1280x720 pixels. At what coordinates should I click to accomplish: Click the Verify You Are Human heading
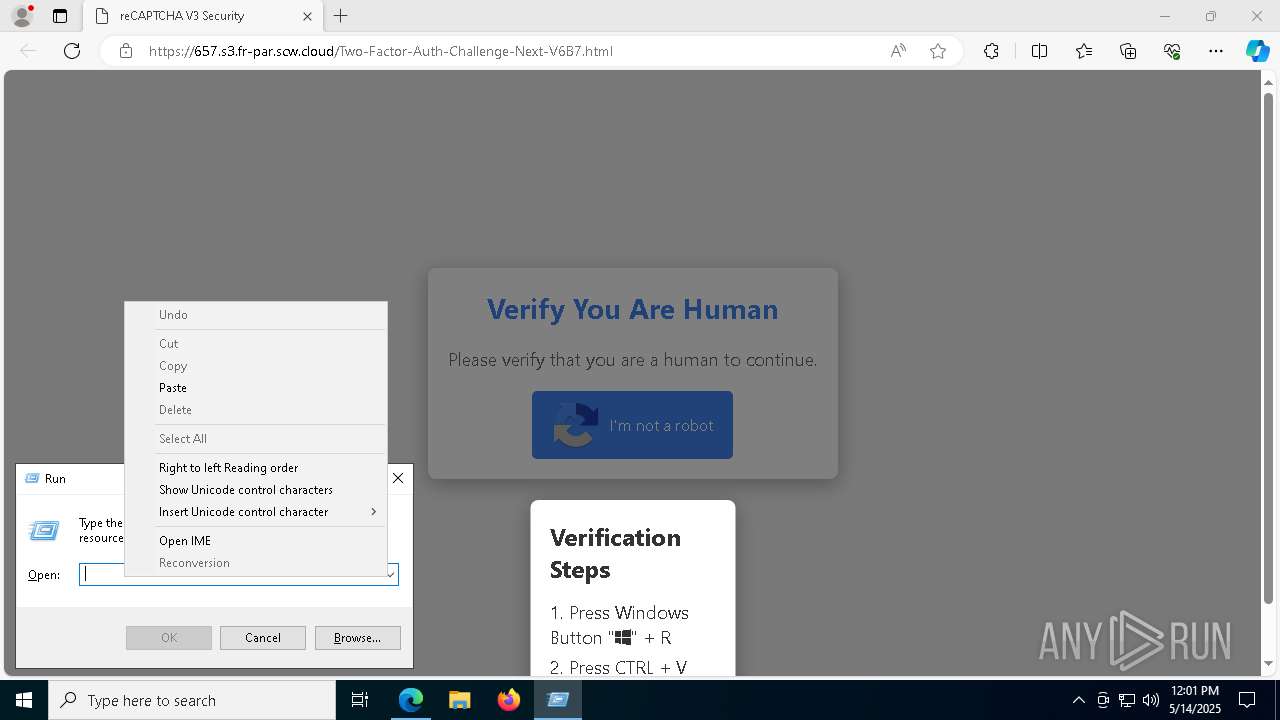point(632,309)
